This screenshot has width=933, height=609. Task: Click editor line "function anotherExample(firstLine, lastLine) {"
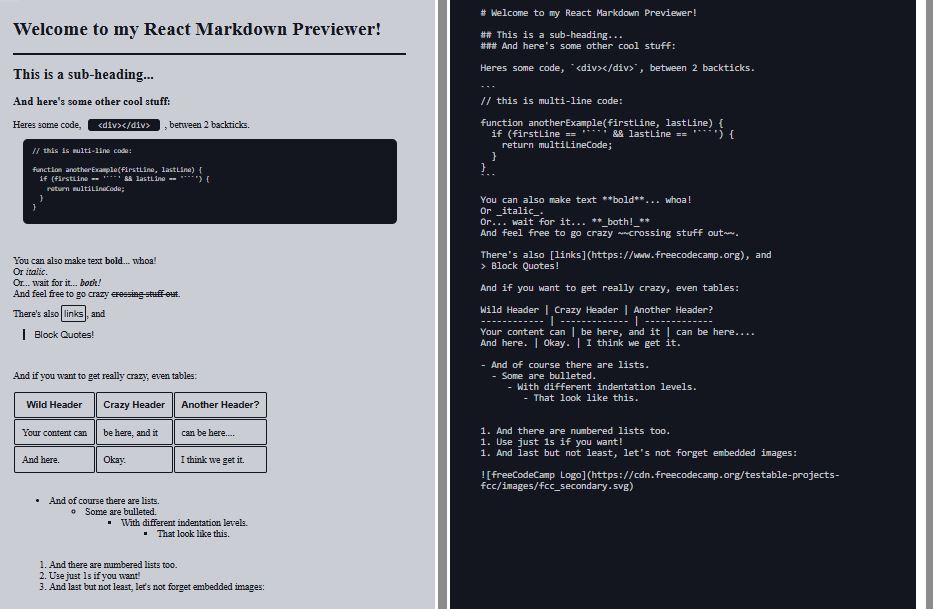(x=602, y=123)
